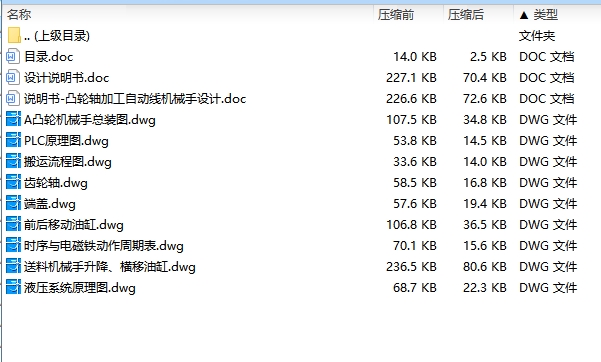Click the DWG icon of 液压系统原理图.dwg
This screenshot has height=362, width=601.
tap(13, 288)
